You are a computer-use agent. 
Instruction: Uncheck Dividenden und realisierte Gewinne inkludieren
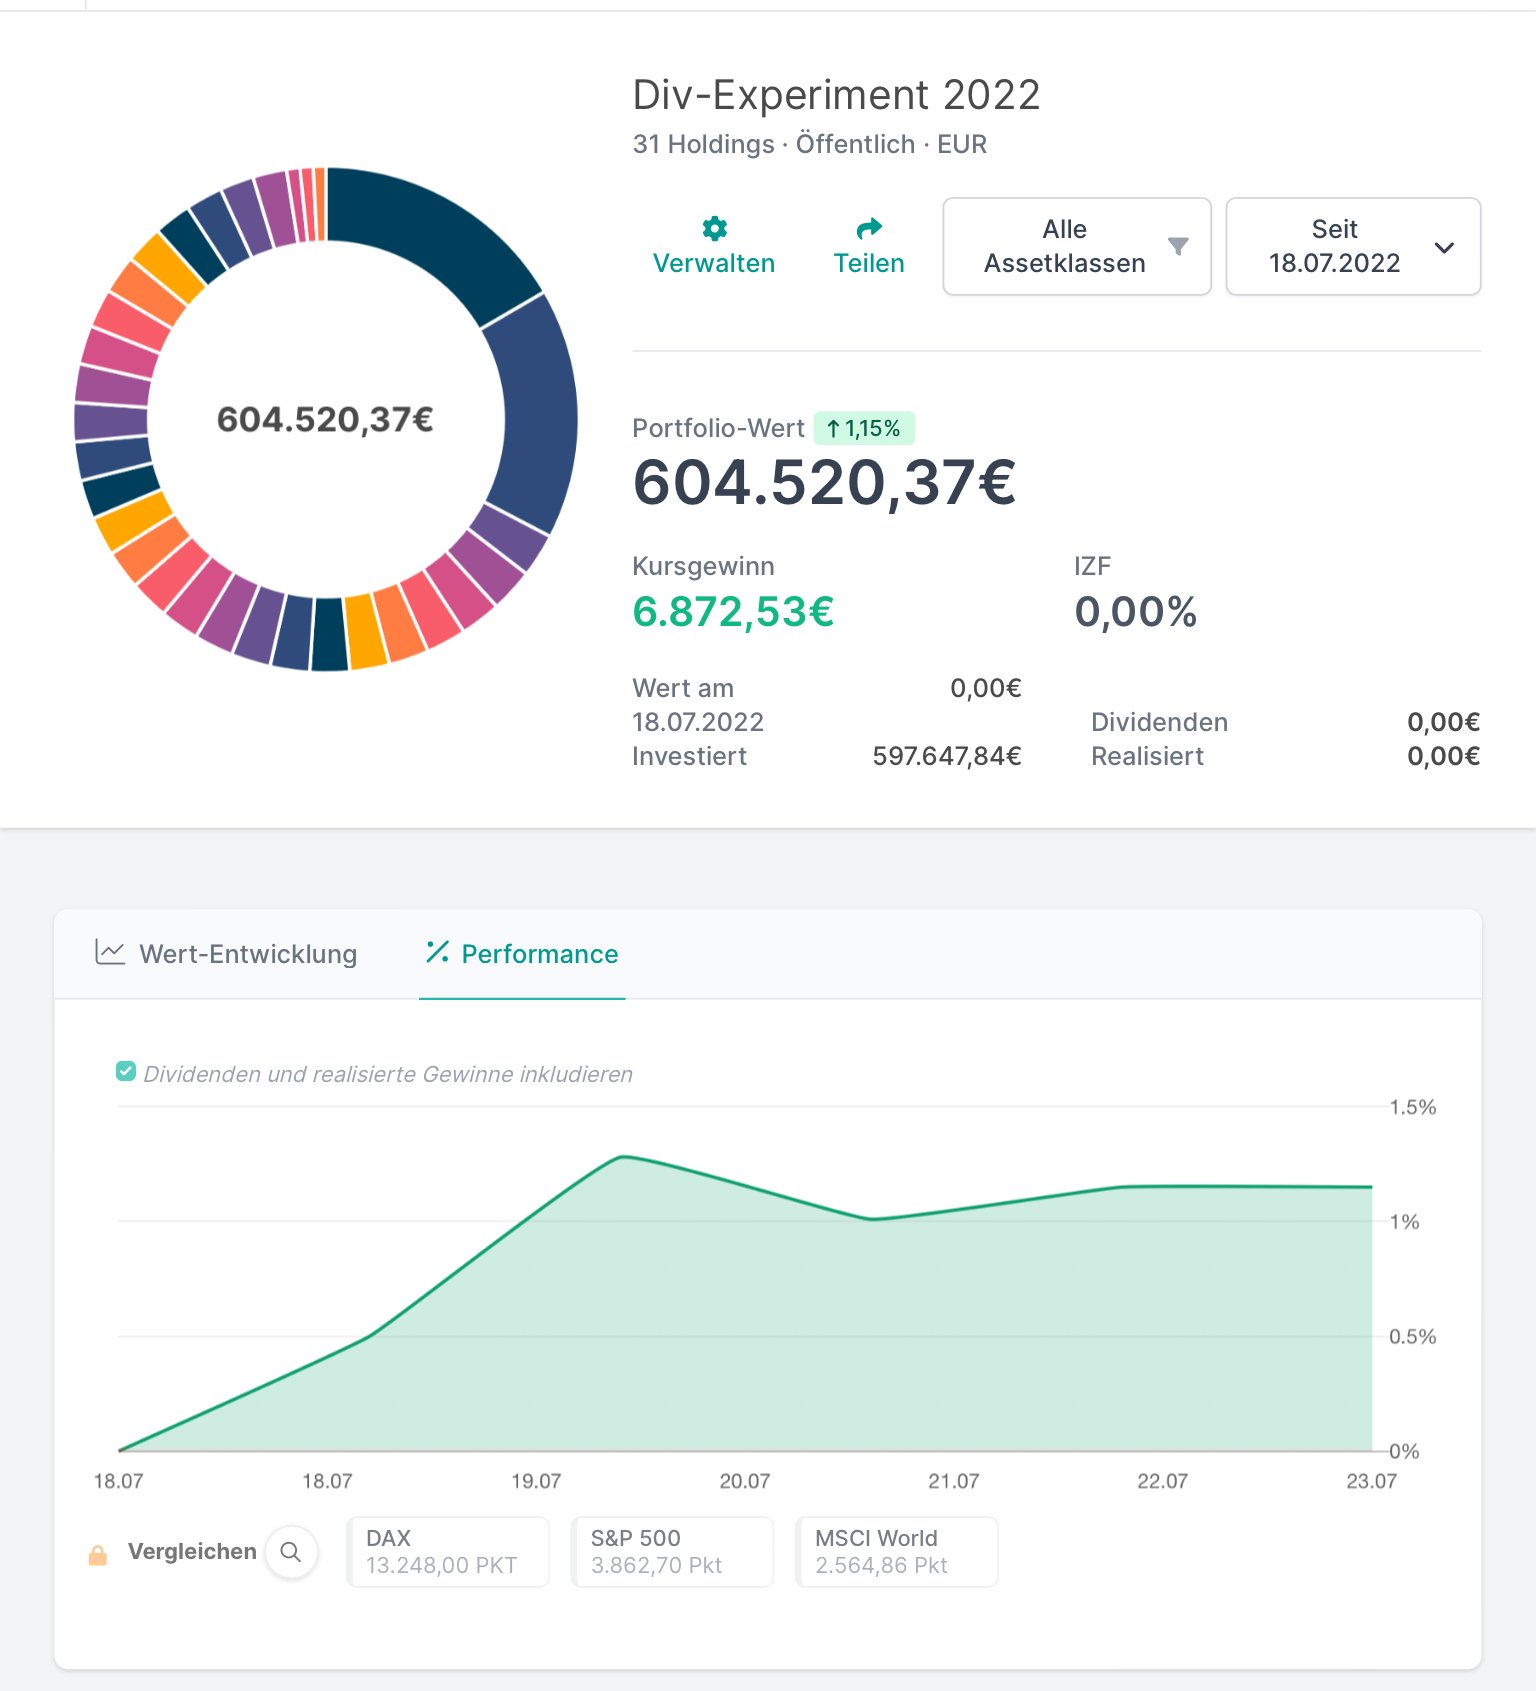click(126, 1072)
